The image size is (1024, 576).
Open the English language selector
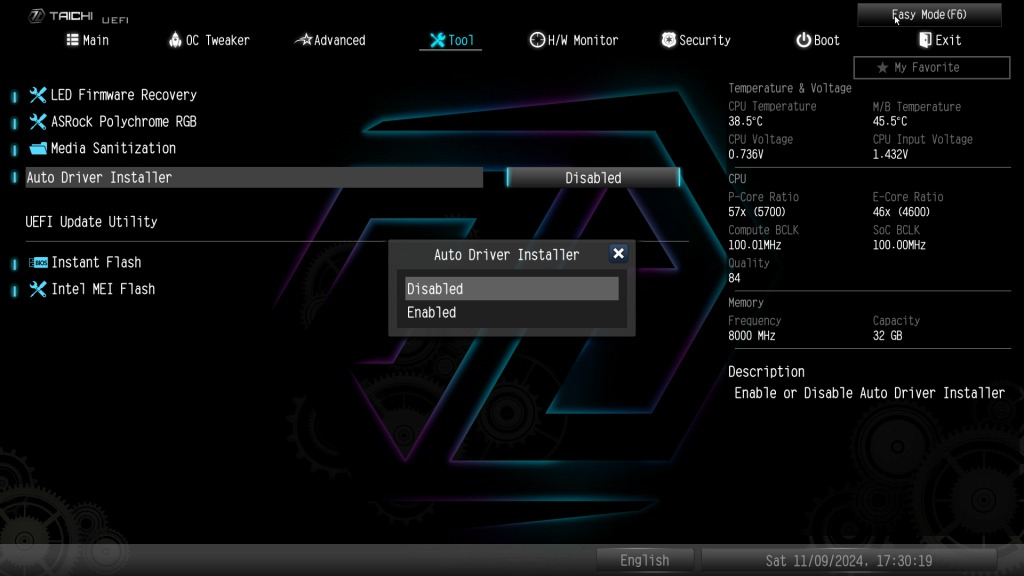pyautogui.click(x=645, y=560)
